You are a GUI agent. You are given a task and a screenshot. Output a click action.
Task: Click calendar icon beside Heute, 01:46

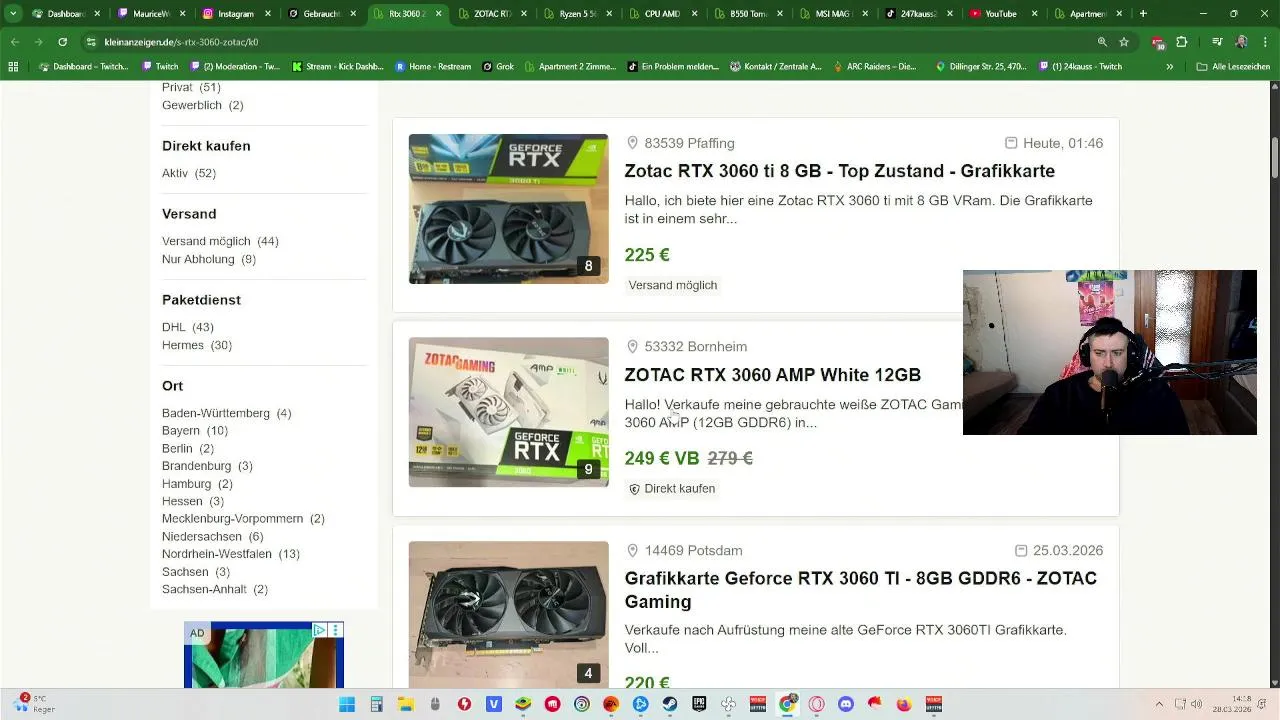pos(1011,143)
